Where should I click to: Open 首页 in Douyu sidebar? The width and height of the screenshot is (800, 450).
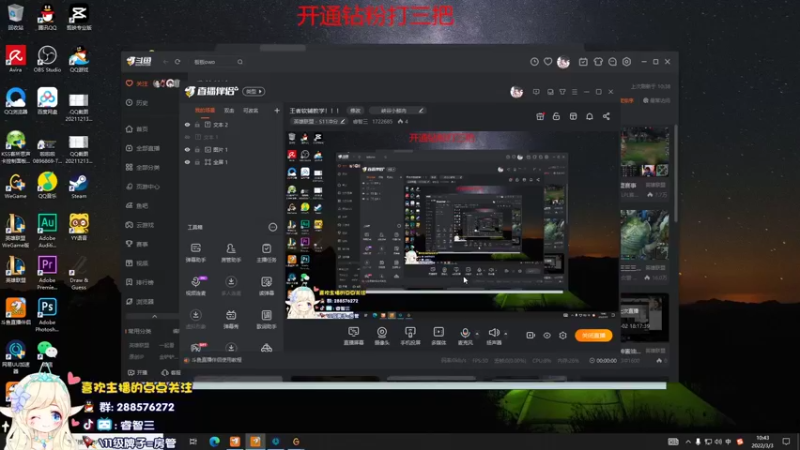[137, 129]
